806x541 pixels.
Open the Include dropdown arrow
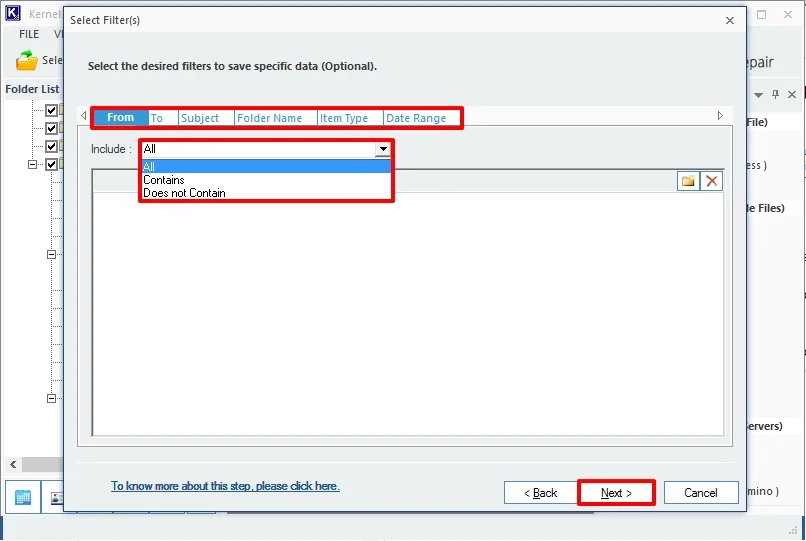[382, 149]
